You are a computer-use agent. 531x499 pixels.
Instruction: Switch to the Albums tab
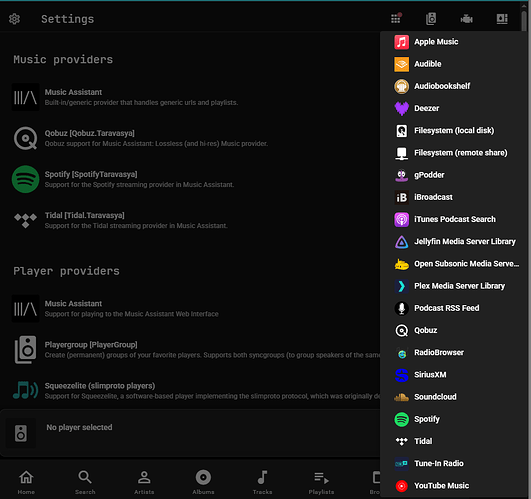point(203,482)
